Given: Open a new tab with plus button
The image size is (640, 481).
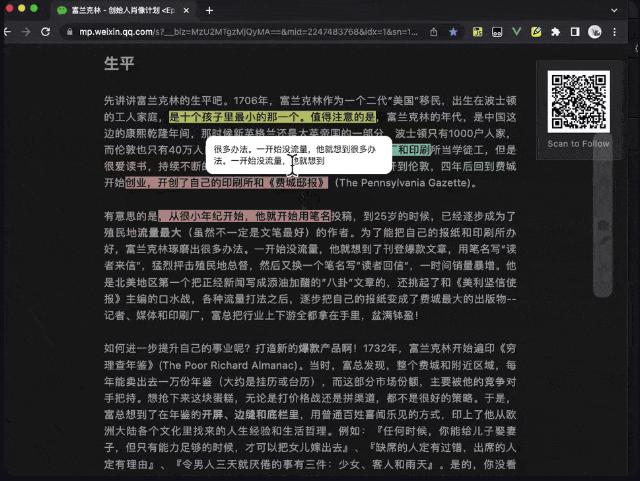Looking at the screenshot, I should (209, 11).
